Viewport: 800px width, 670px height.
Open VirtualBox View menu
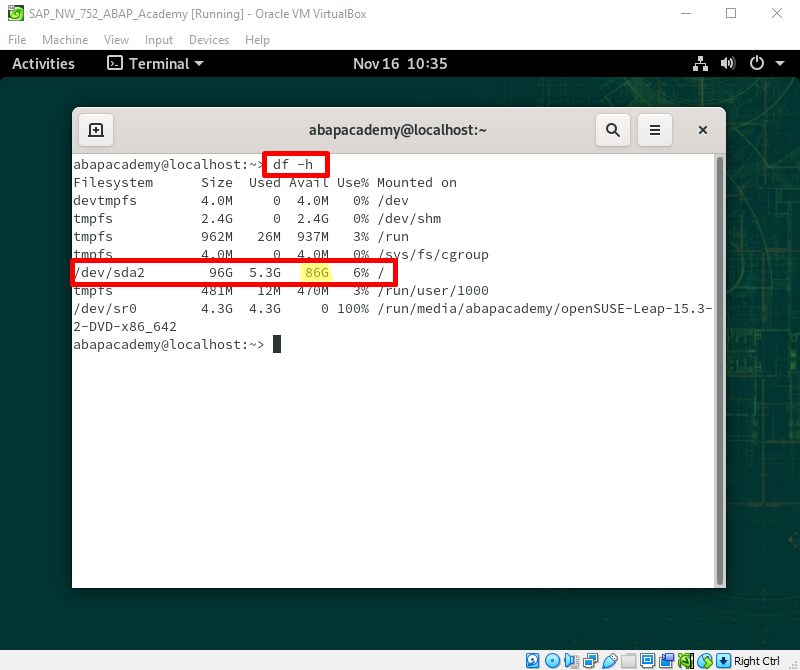coord(116,40)
